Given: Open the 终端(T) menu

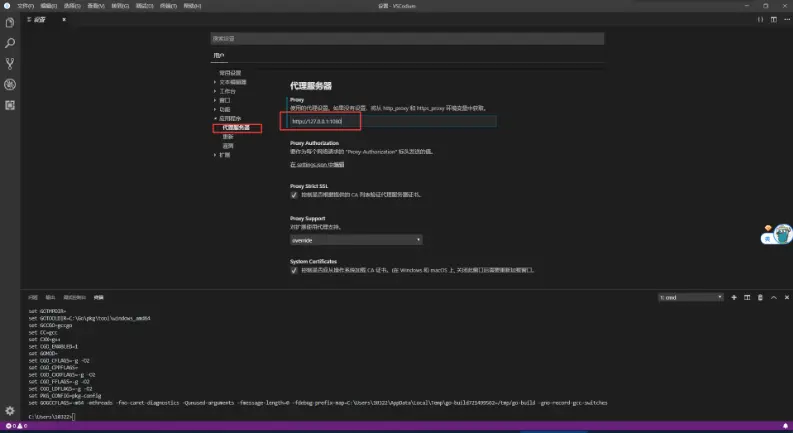Looking at the screenshot, I should (x=168, y=6).
